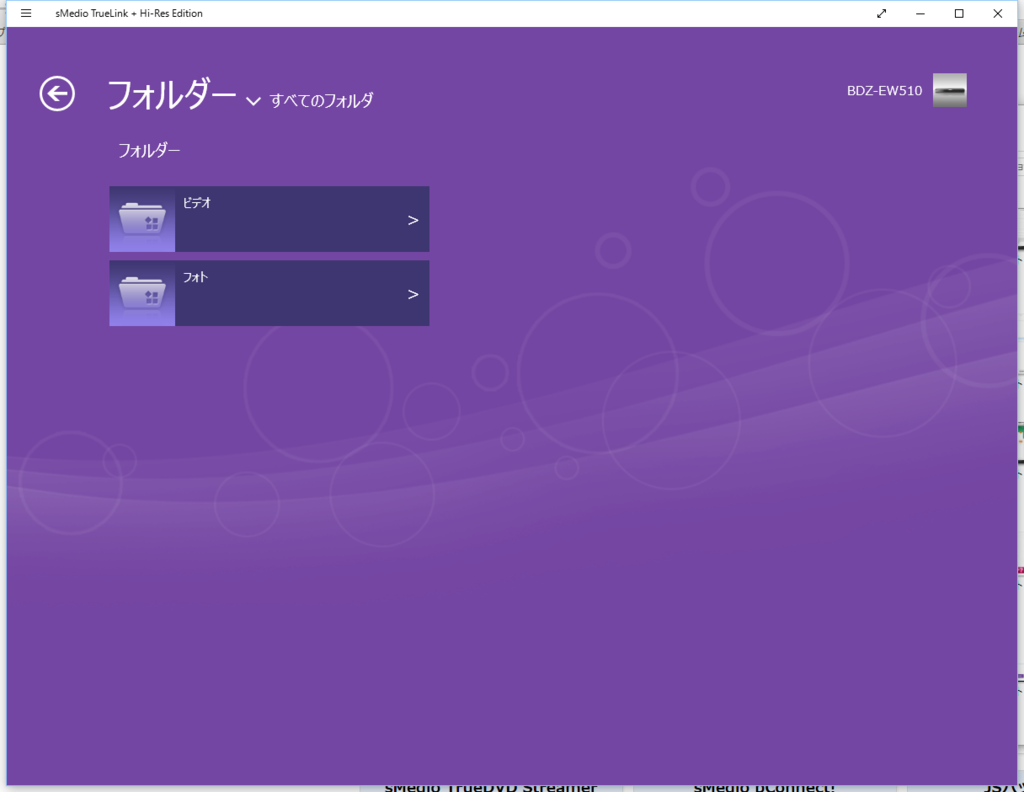Screen dimensions: 1024x792
Task: Open the ビデオ folder name label
Action: 197,203
